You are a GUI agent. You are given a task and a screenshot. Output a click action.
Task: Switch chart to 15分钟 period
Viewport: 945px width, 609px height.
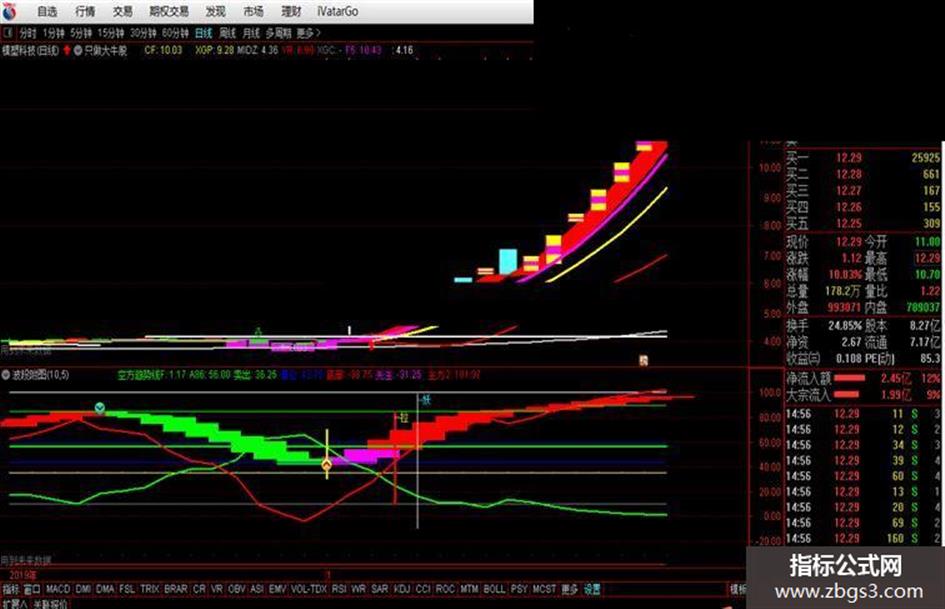tap(111, 33)
